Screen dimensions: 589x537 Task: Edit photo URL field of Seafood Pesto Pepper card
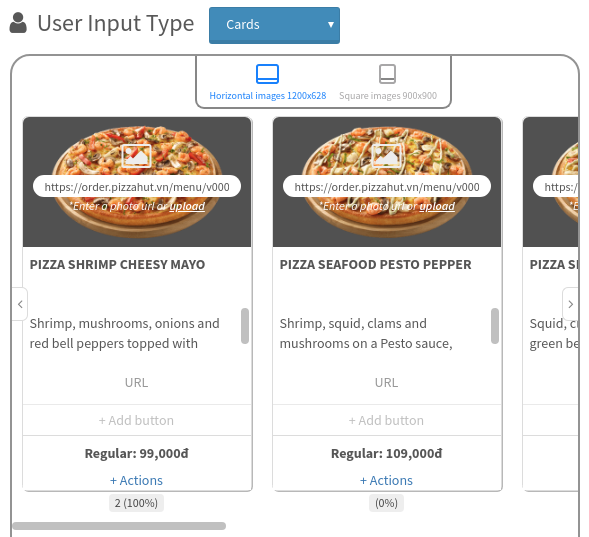pos(387,187)
